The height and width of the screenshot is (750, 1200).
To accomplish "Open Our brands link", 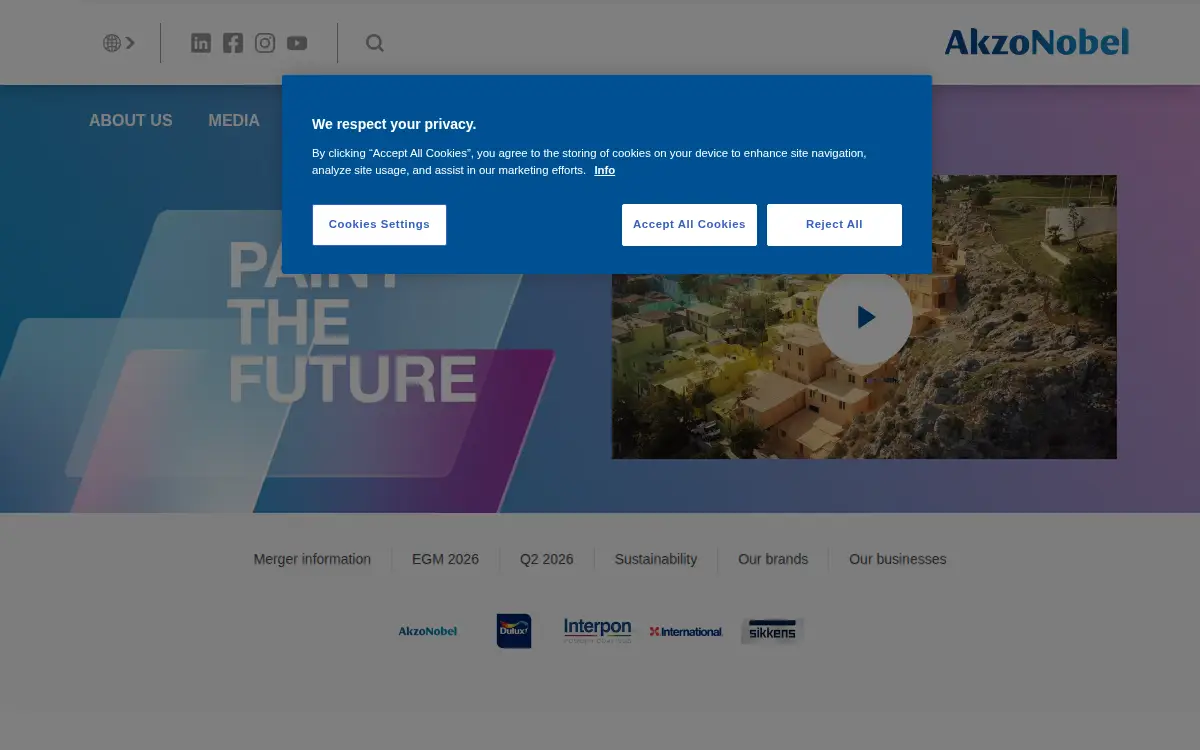I will (773, 559).
